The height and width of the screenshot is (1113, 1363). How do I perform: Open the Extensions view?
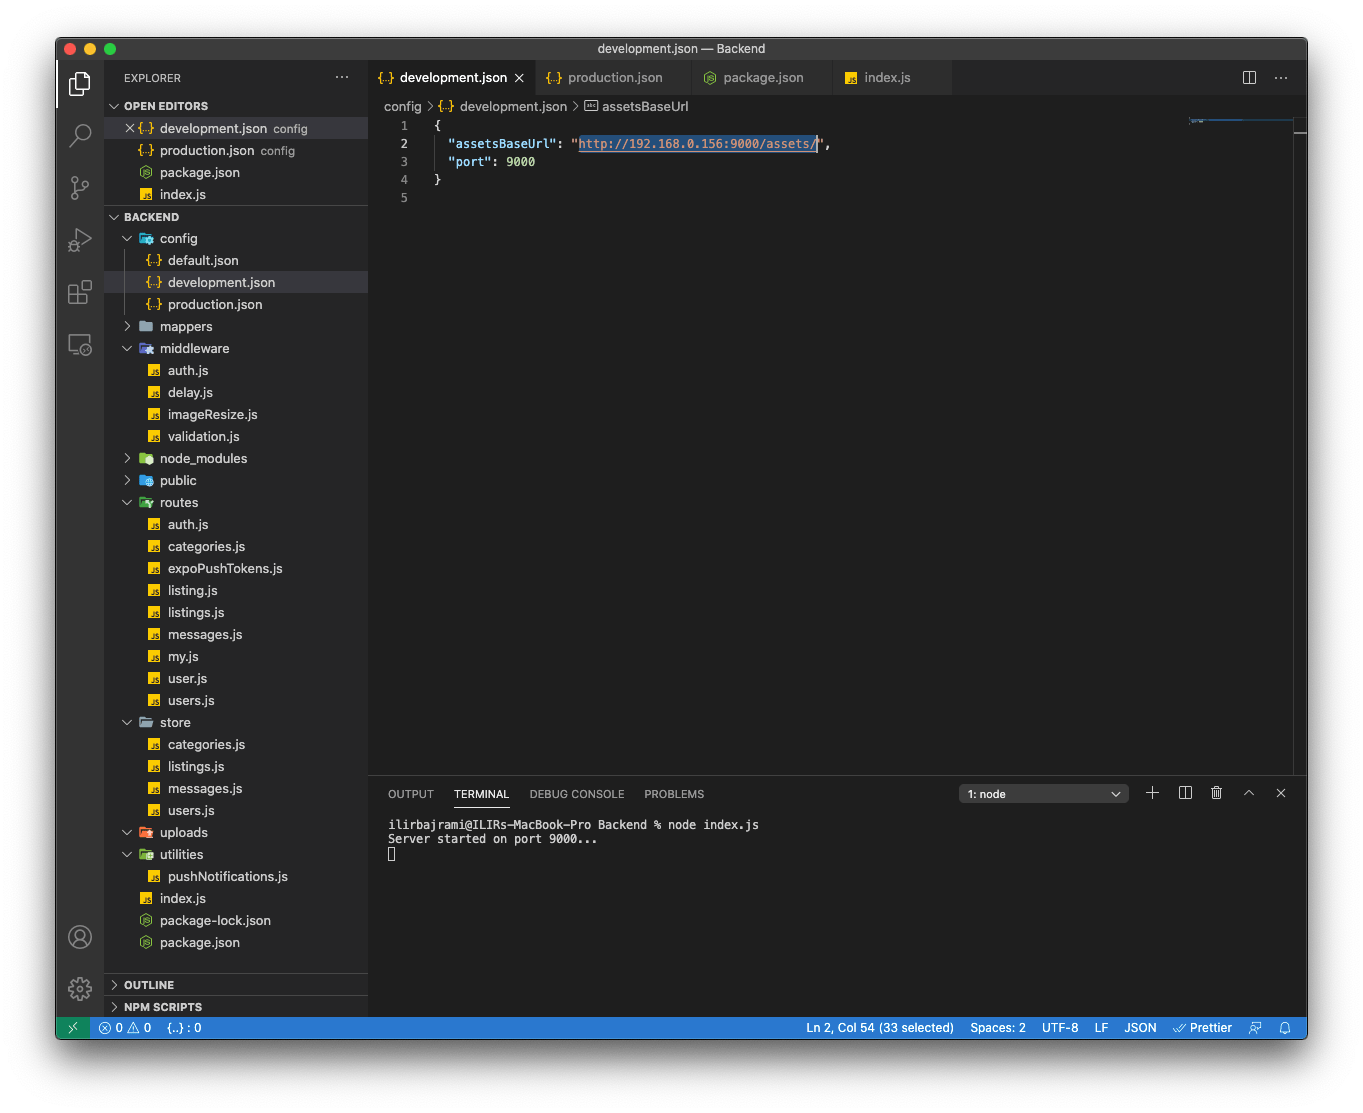click(79, 291)
